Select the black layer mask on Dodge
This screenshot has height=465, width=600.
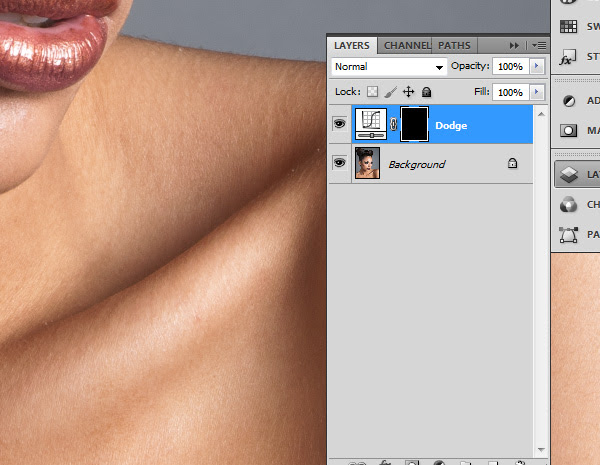(415, 126)
